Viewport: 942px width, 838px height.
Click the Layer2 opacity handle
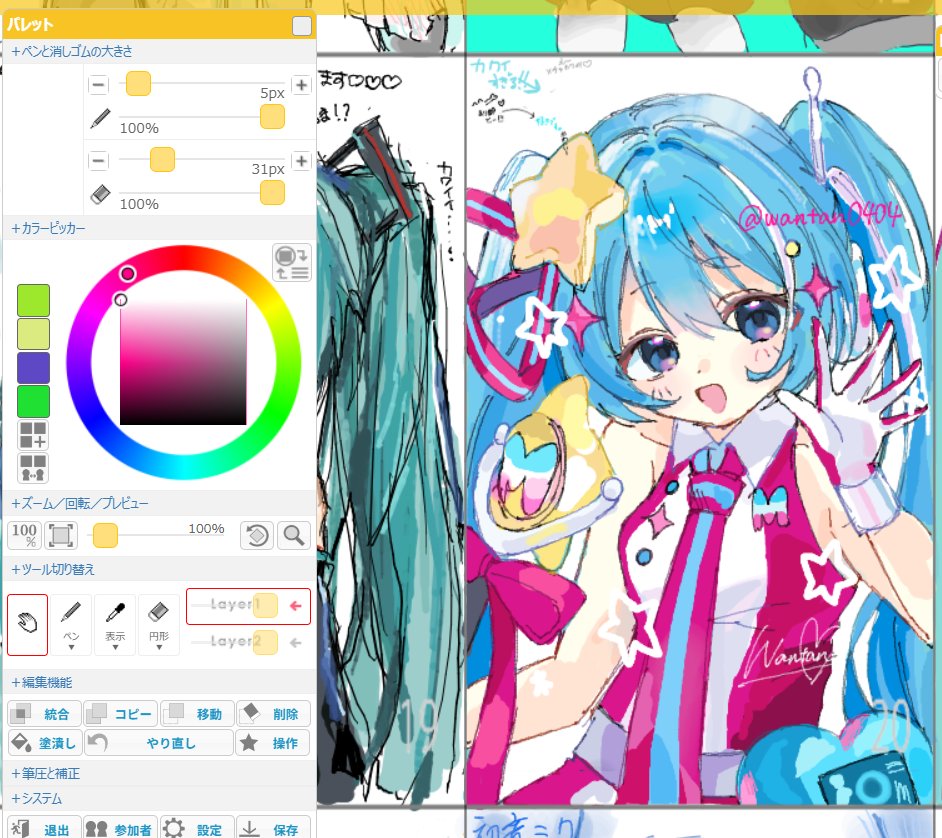266,642
